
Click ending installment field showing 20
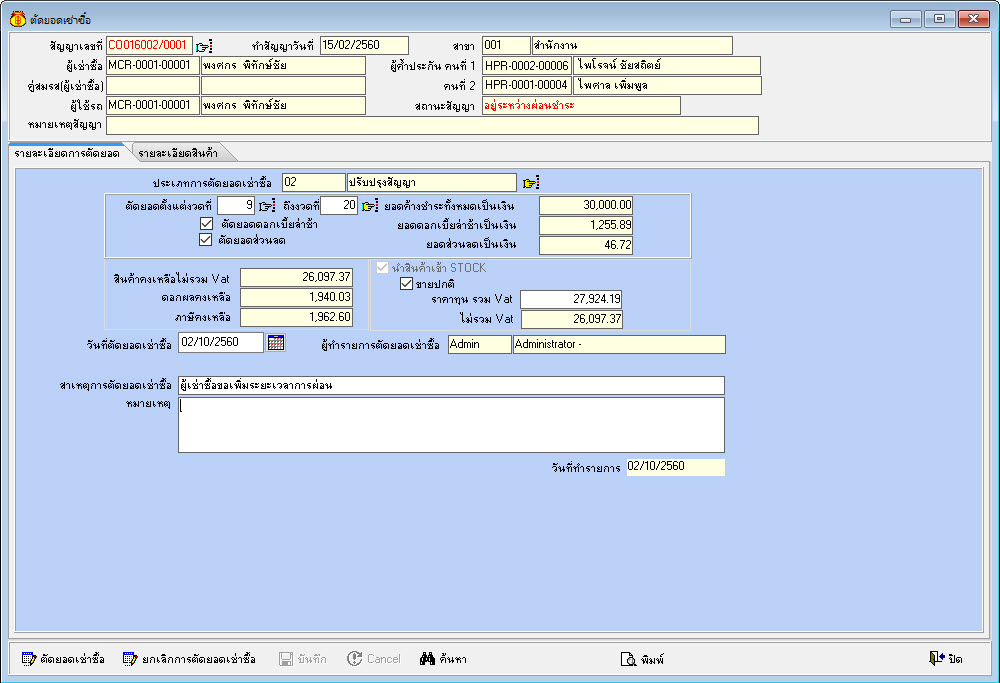point(339,205)
